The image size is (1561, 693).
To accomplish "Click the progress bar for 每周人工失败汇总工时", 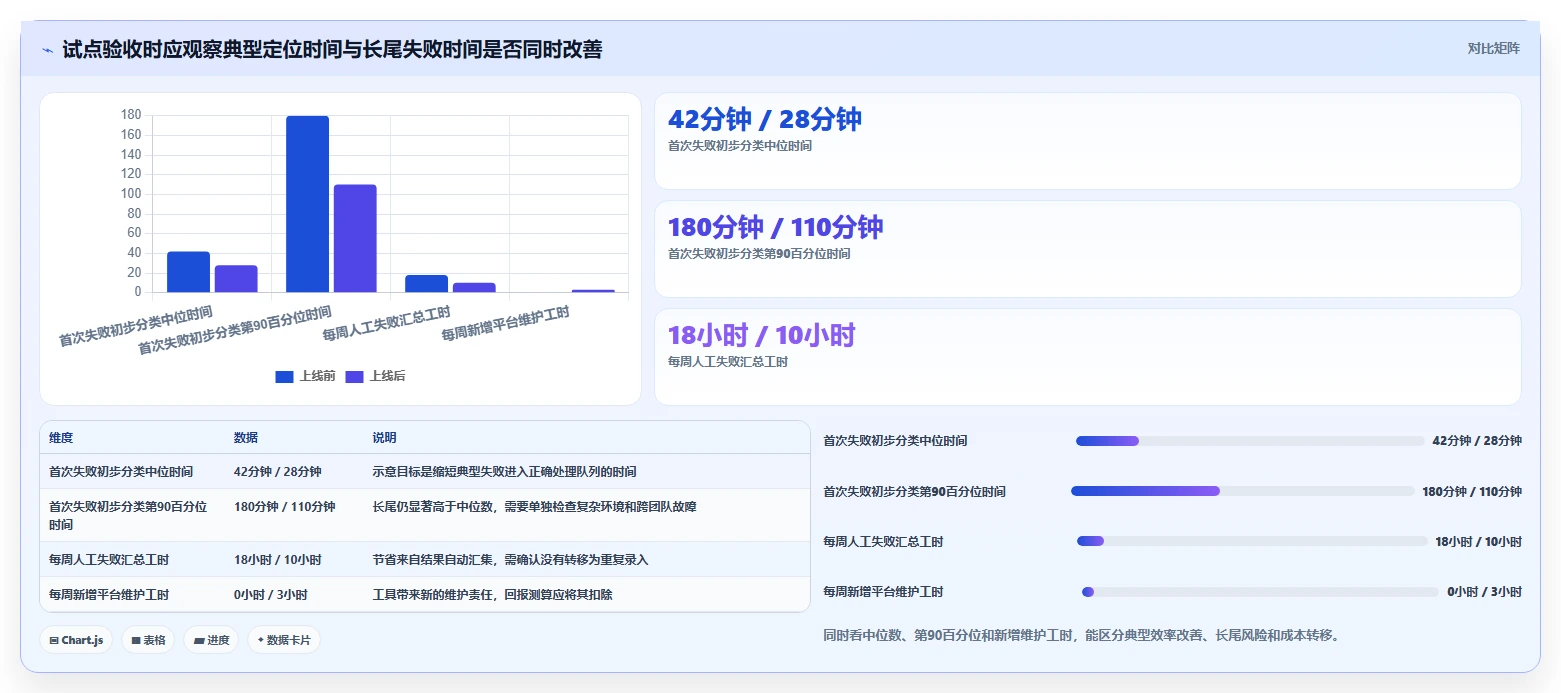I will click(x=1252, y=541).
